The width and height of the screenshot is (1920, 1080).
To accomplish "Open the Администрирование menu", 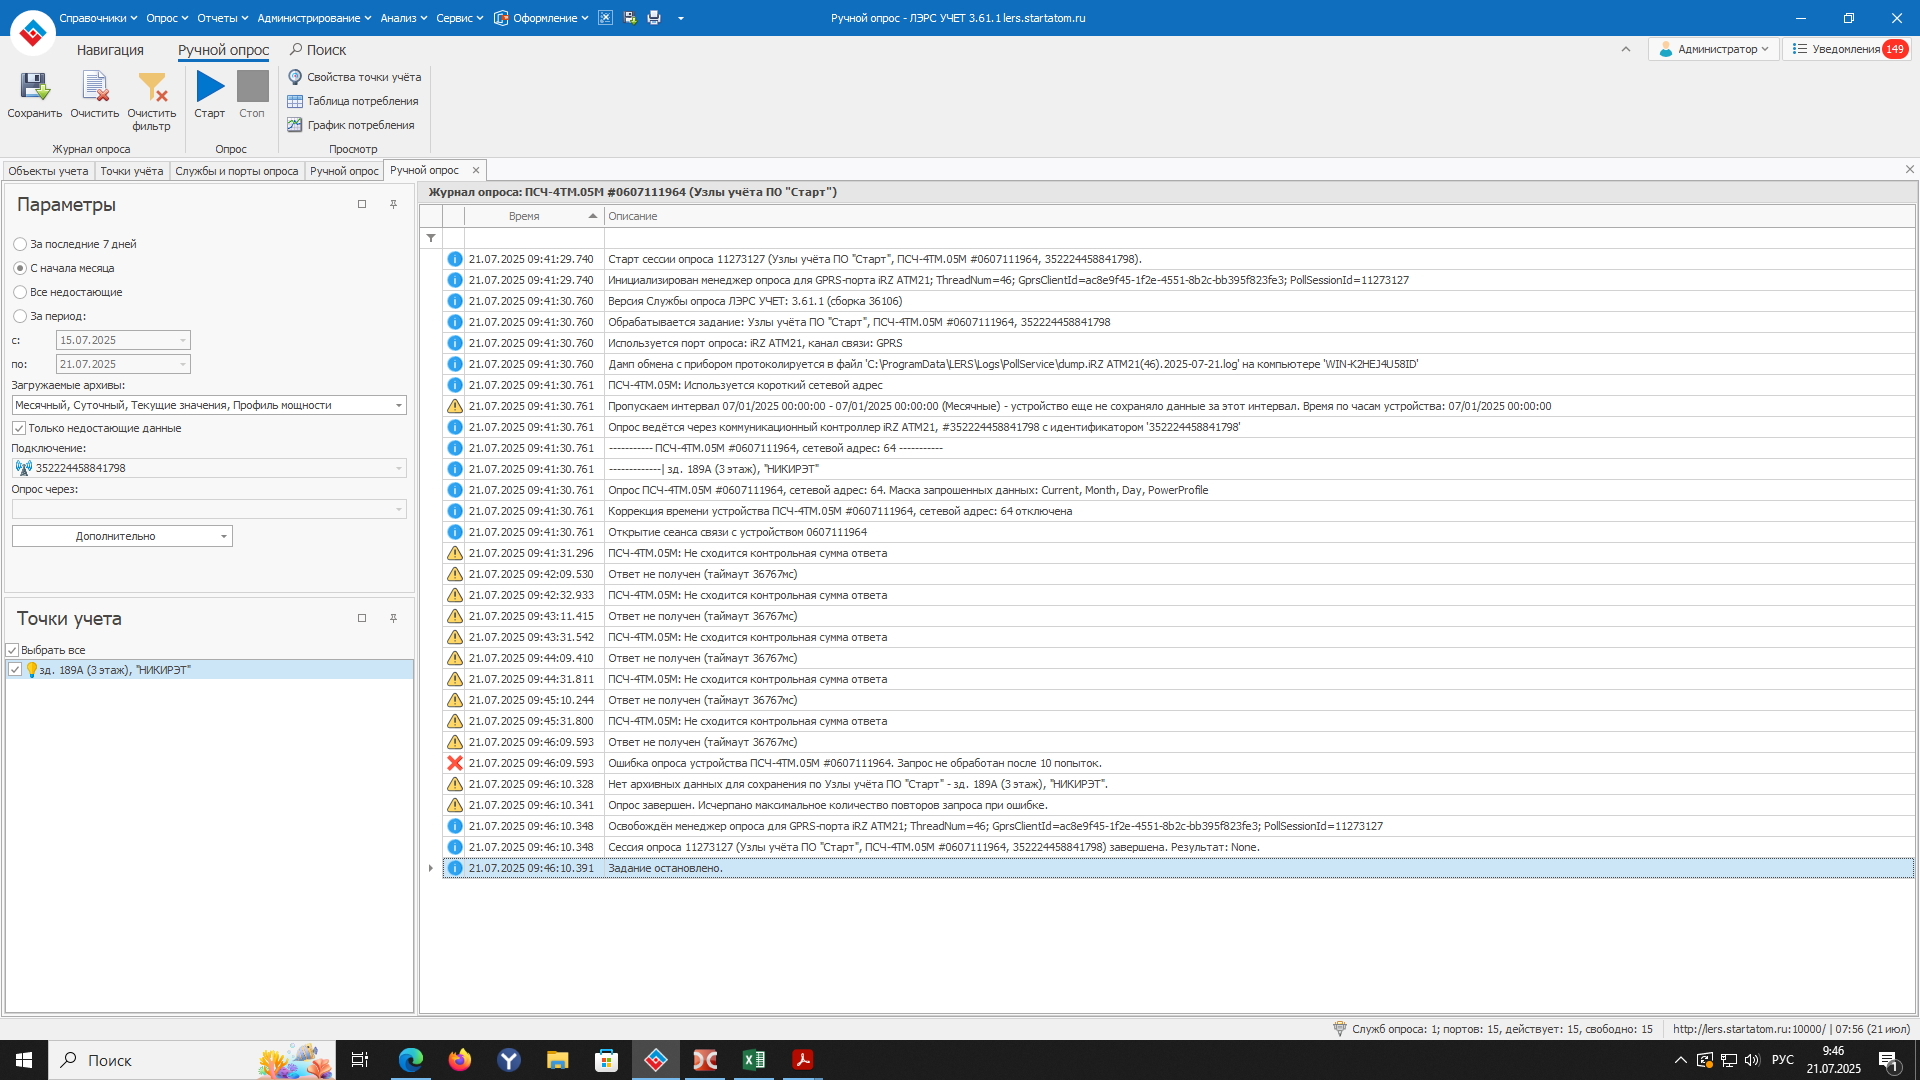I will pyautogui.click(x=313, y=18).
